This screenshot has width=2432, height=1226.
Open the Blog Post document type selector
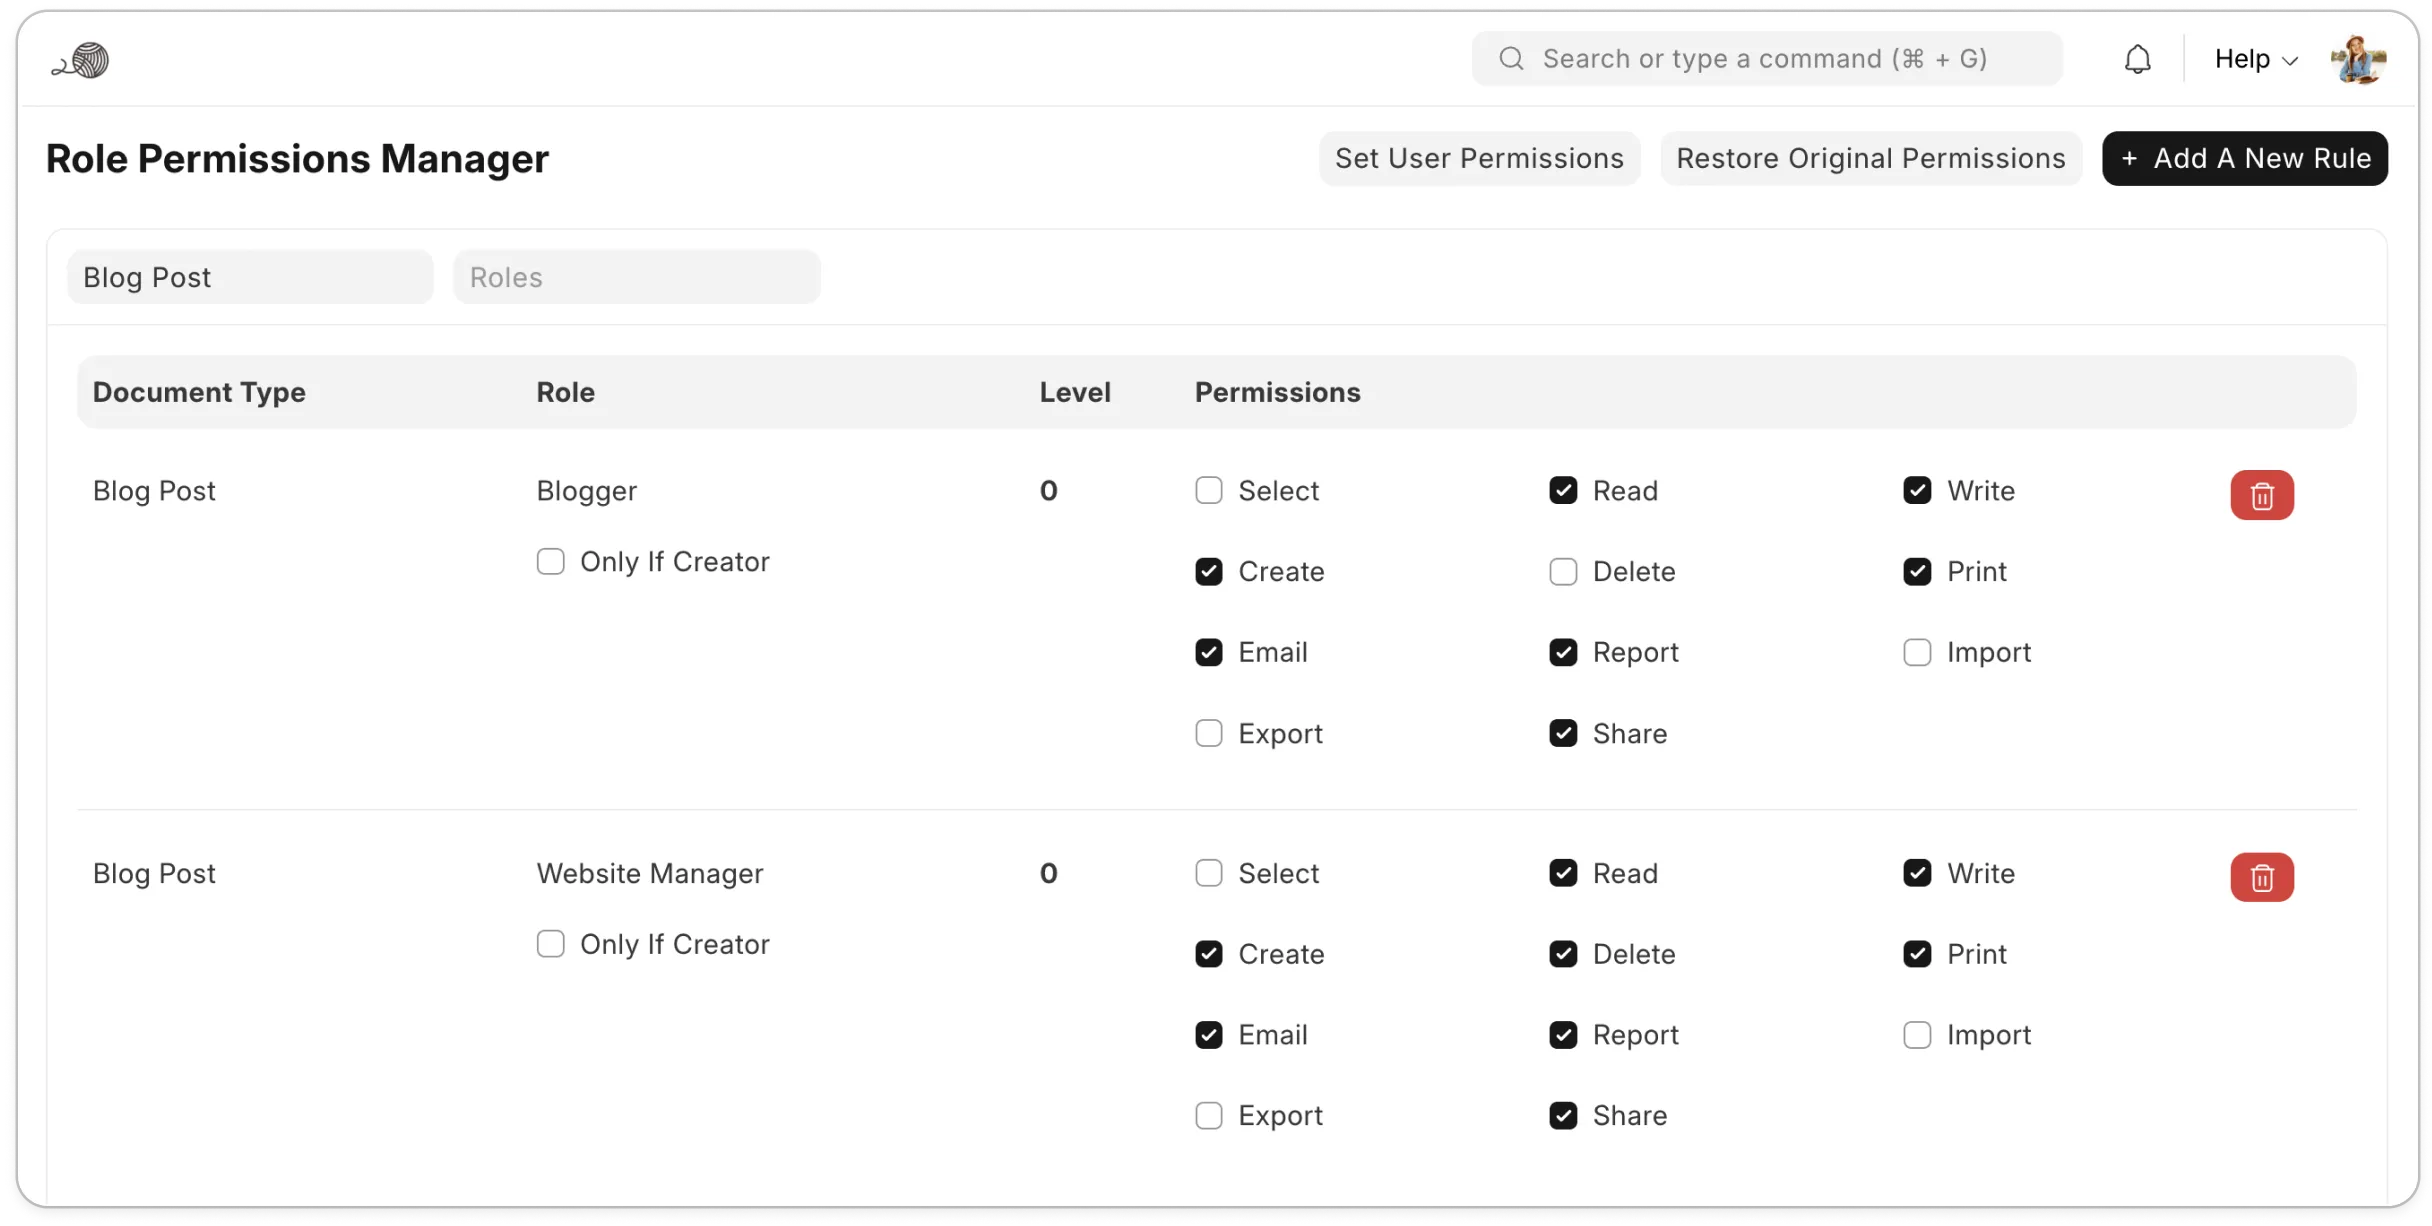pyautogui.click(x=250, y=277)
